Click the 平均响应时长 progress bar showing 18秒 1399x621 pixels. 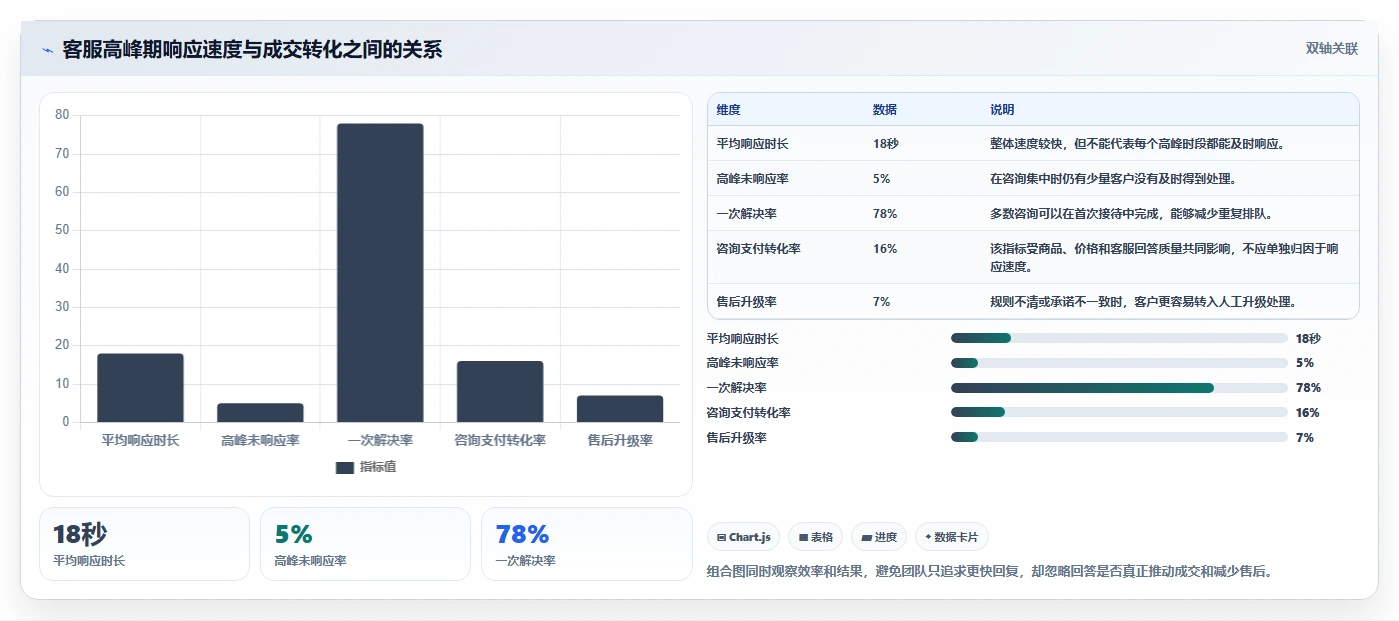tap(1119, 338)
